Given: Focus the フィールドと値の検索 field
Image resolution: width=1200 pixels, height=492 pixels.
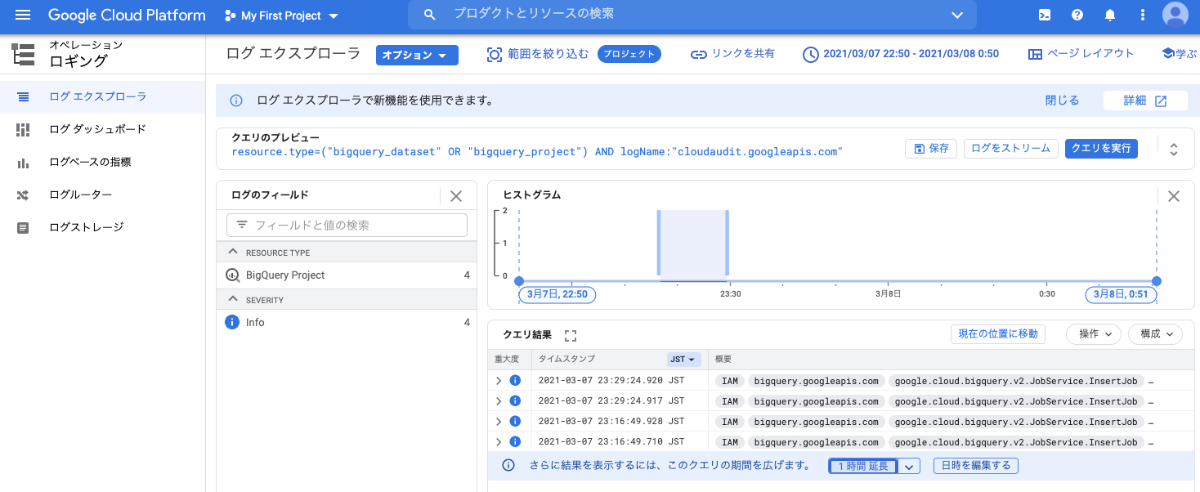Looking at the screenshot, I should (346, 225).
